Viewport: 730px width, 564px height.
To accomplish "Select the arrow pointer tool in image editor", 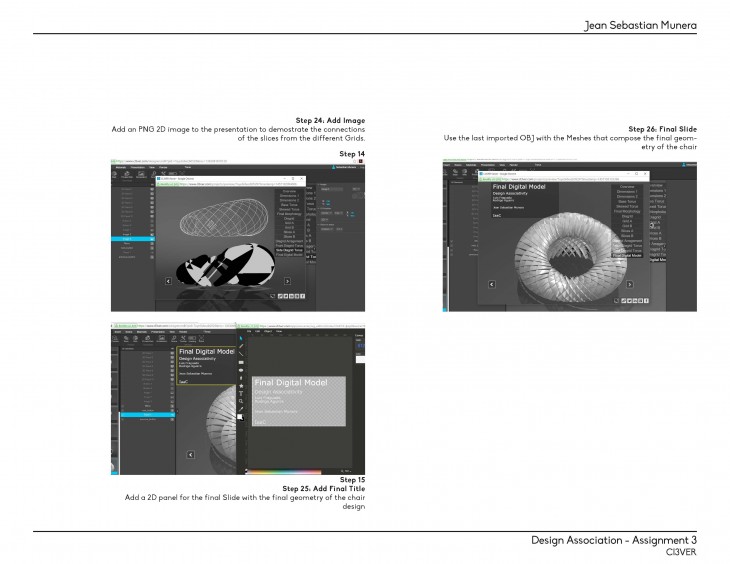I will click(x=241, y=338).
